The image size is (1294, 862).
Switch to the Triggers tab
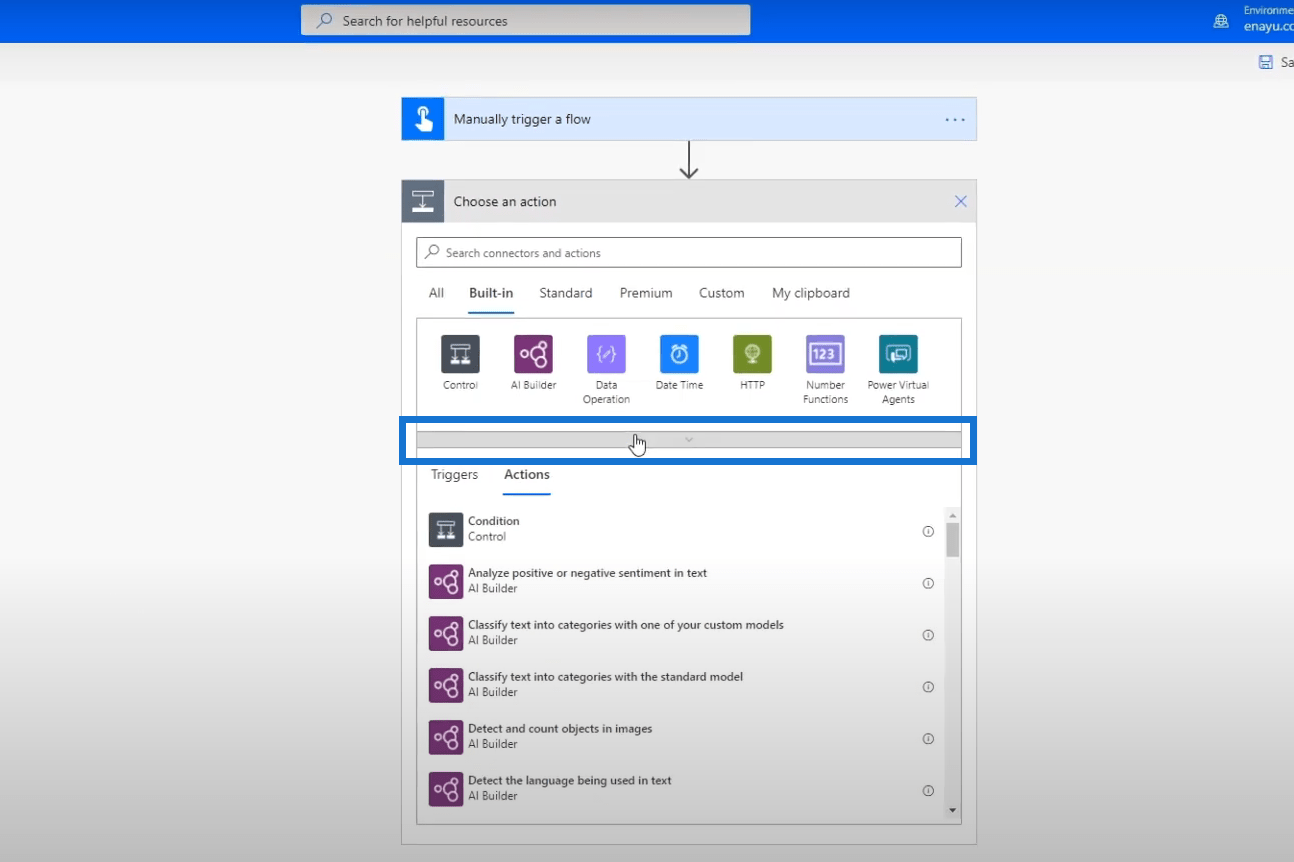coord(454,475)
